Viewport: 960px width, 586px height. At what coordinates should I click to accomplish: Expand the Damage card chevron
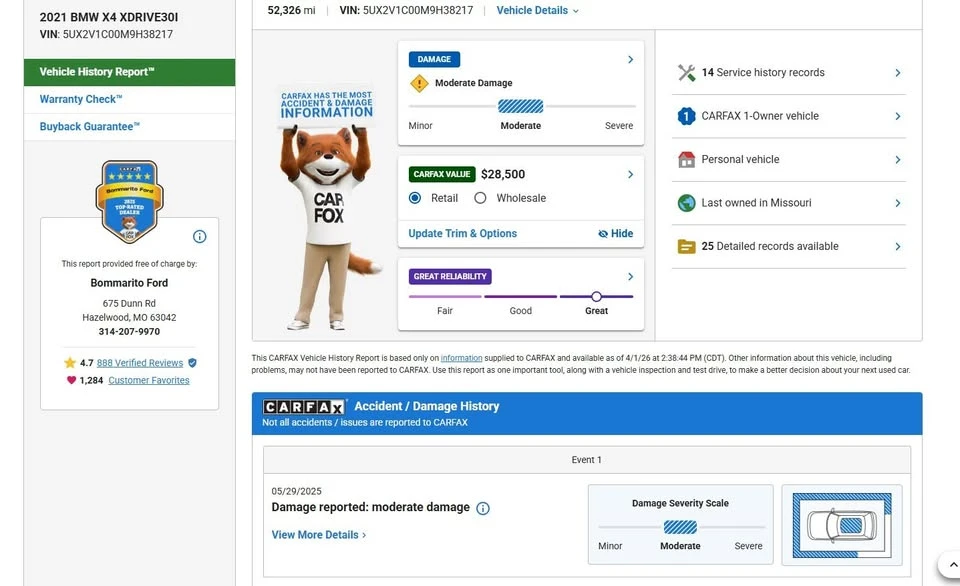click(x=630, y=59)
